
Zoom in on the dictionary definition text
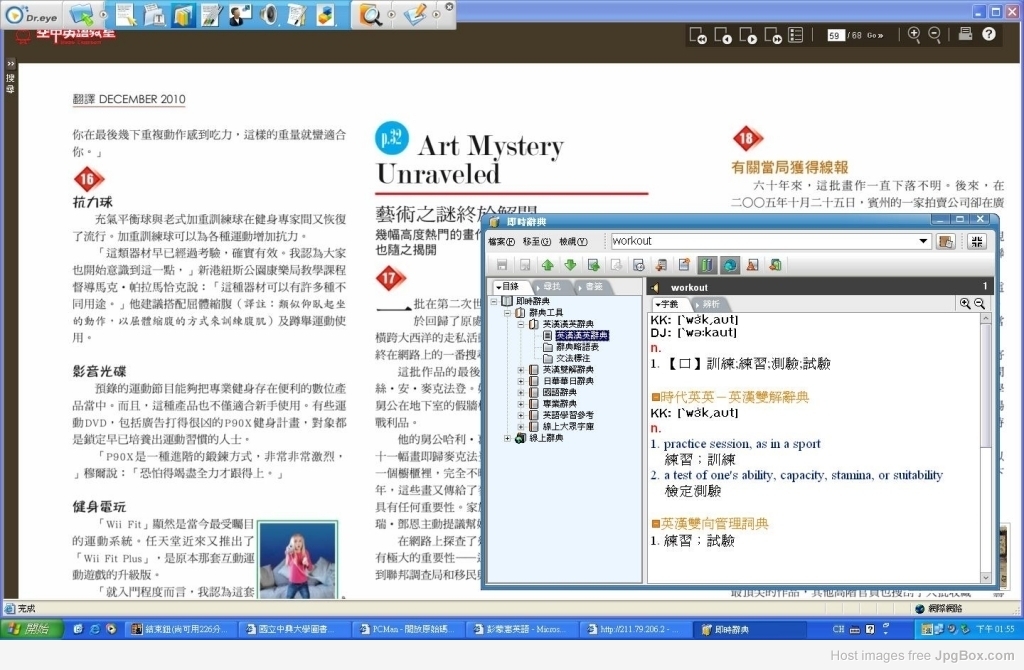[x=965, y=304]
